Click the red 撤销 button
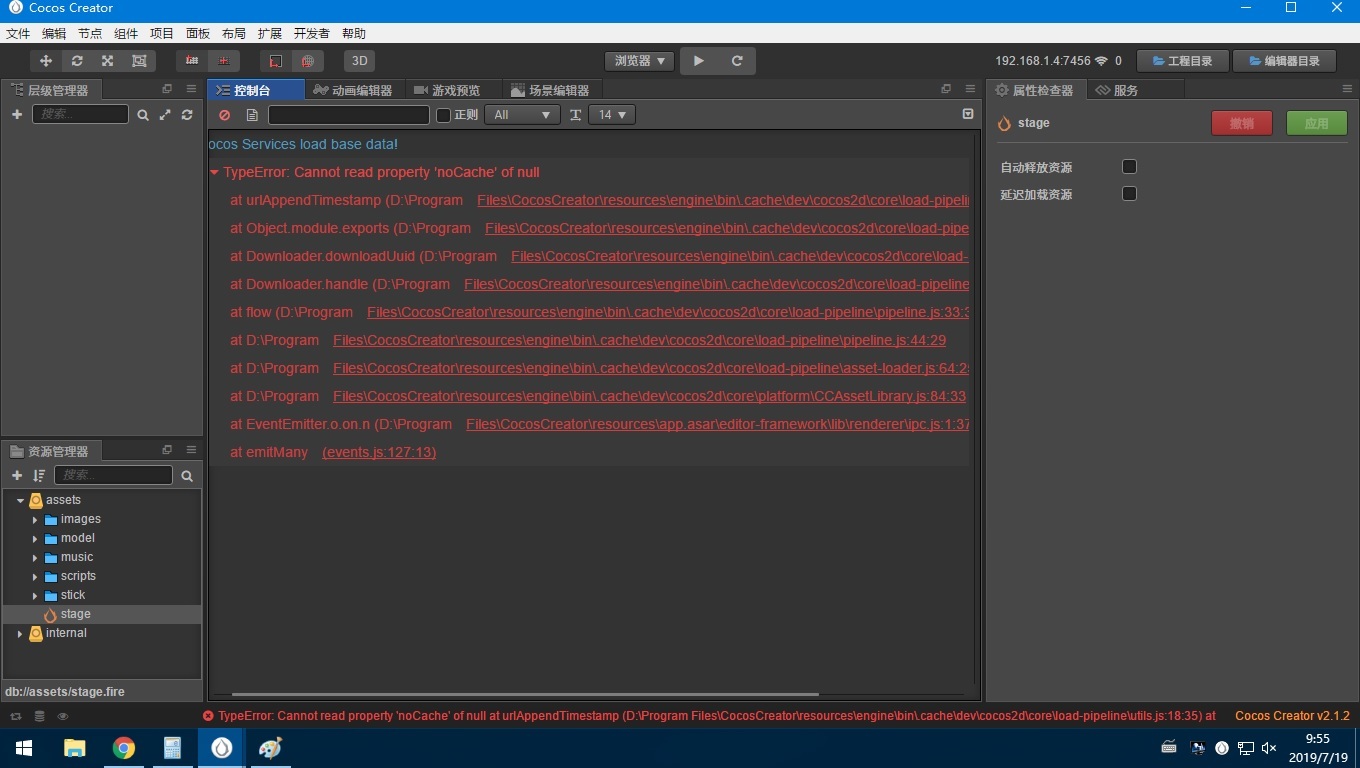 [1242, 123]
